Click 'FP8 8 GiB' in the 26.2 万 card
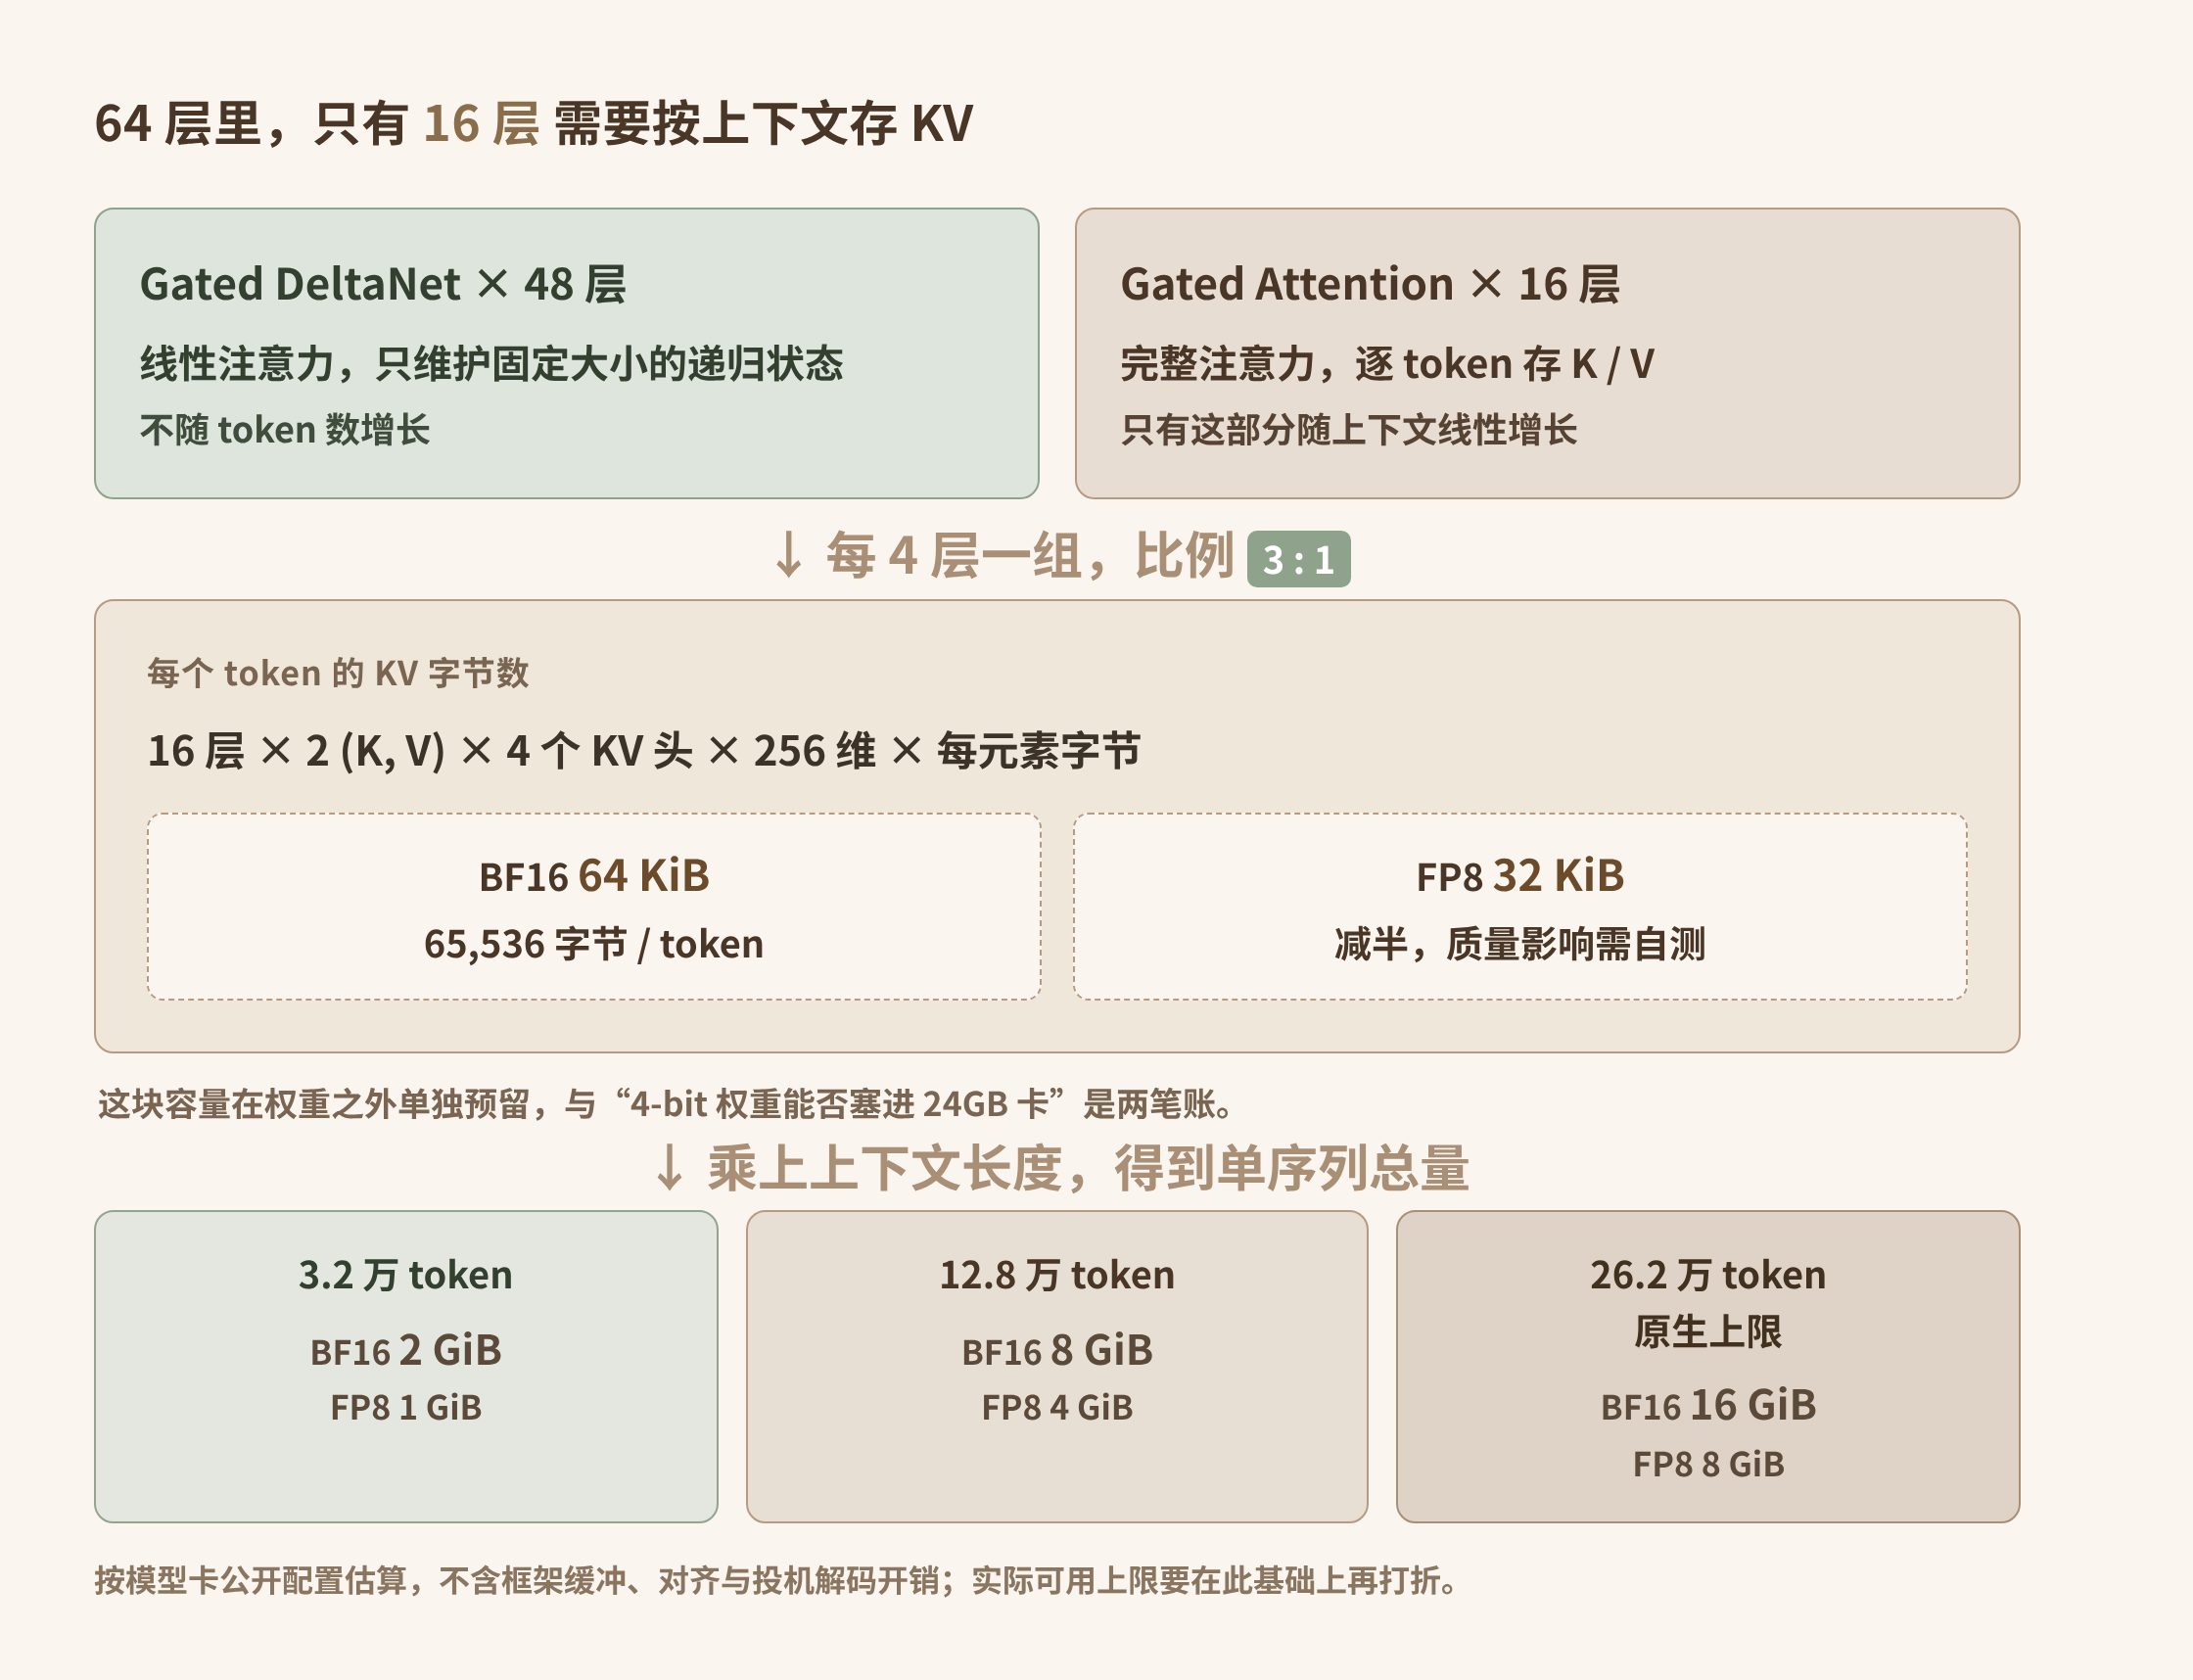Image resolution: width=2193 pixels, height=1680 pixels. [x=1708, y=1464]
